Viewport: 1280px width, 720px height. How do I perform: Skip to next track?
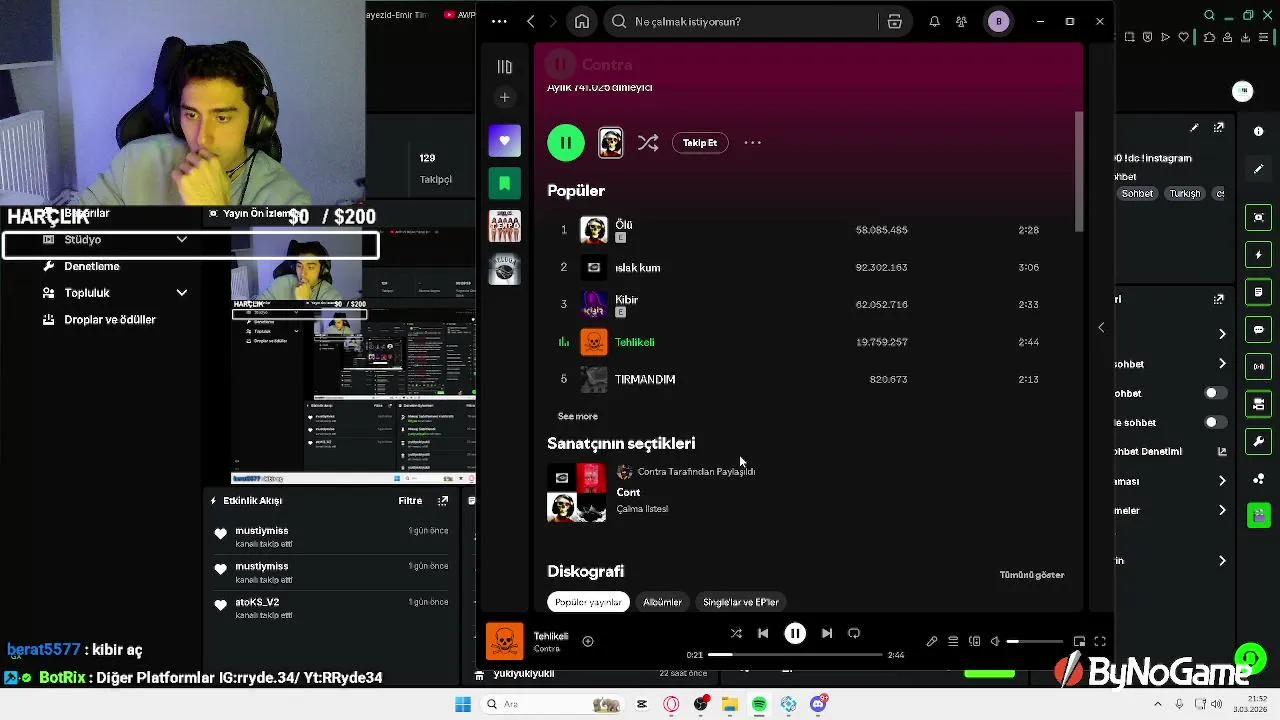pos(827,633)
